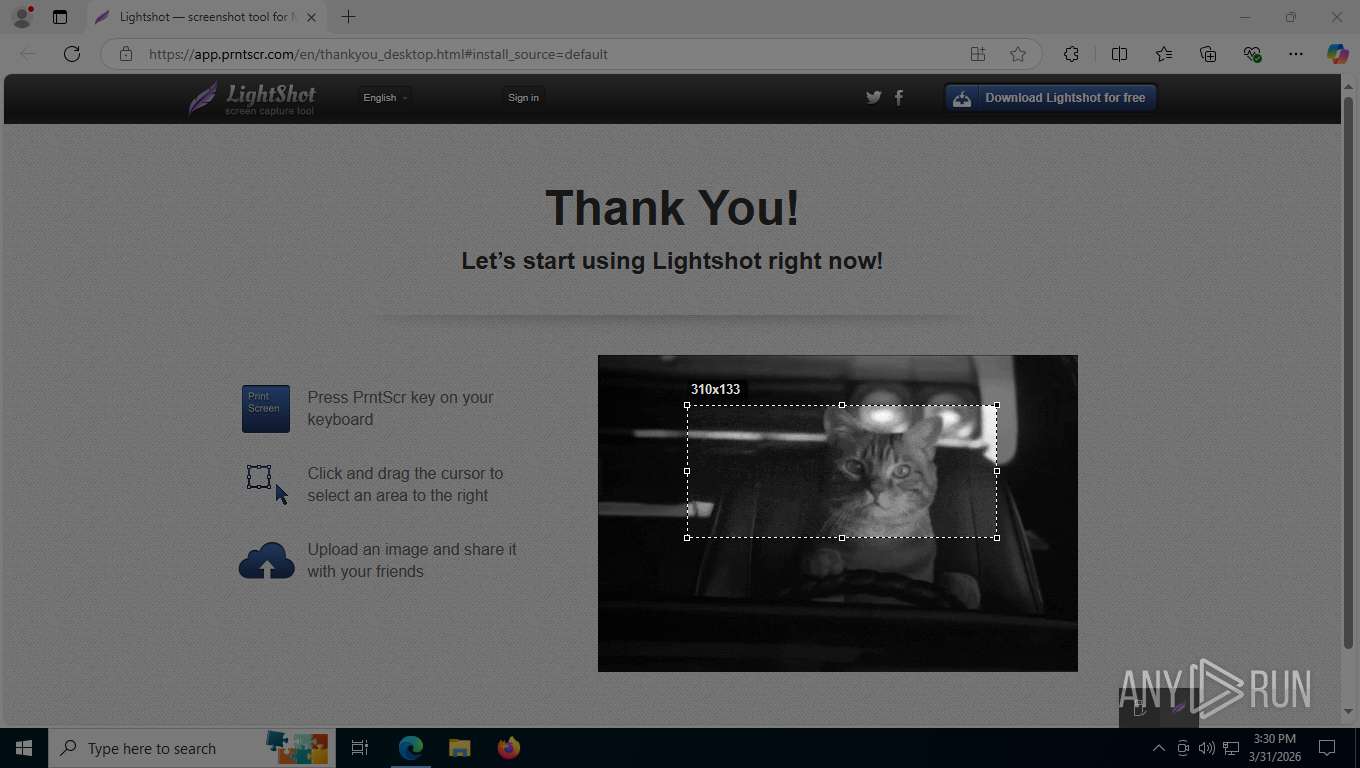Open the app available icon in address bar
This screenshot has width=1360, height=768.
coord(978,54)
